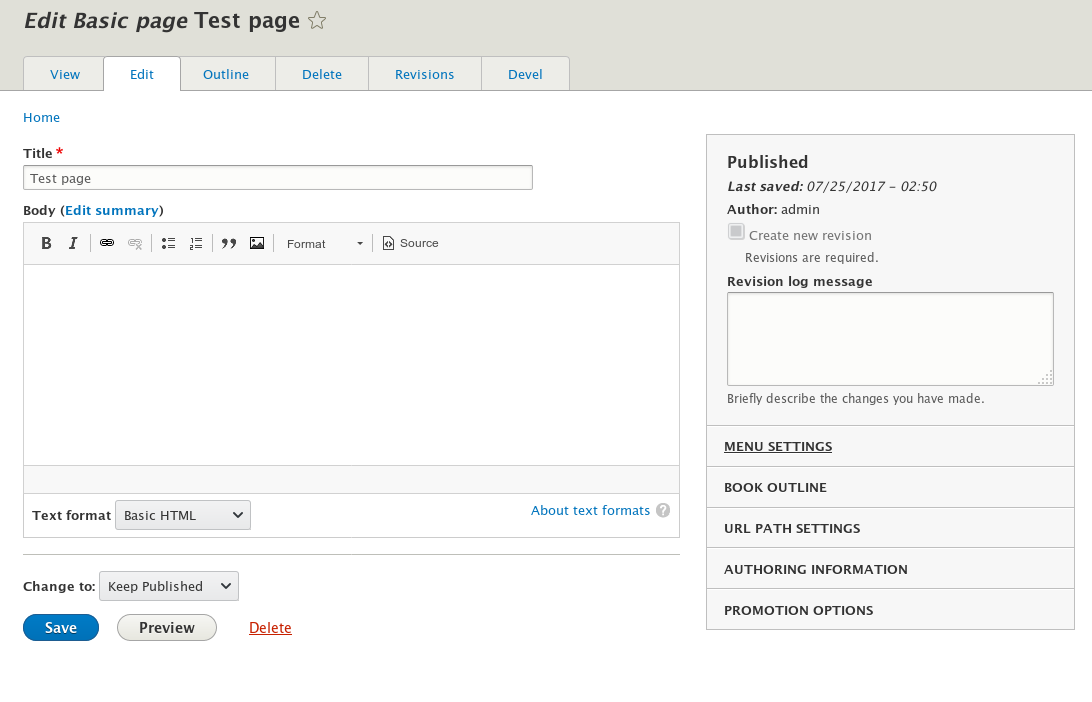Insert a numbered list
Image resolution: width=1092 pixels, height=702 pixels.
click(196, 243)
